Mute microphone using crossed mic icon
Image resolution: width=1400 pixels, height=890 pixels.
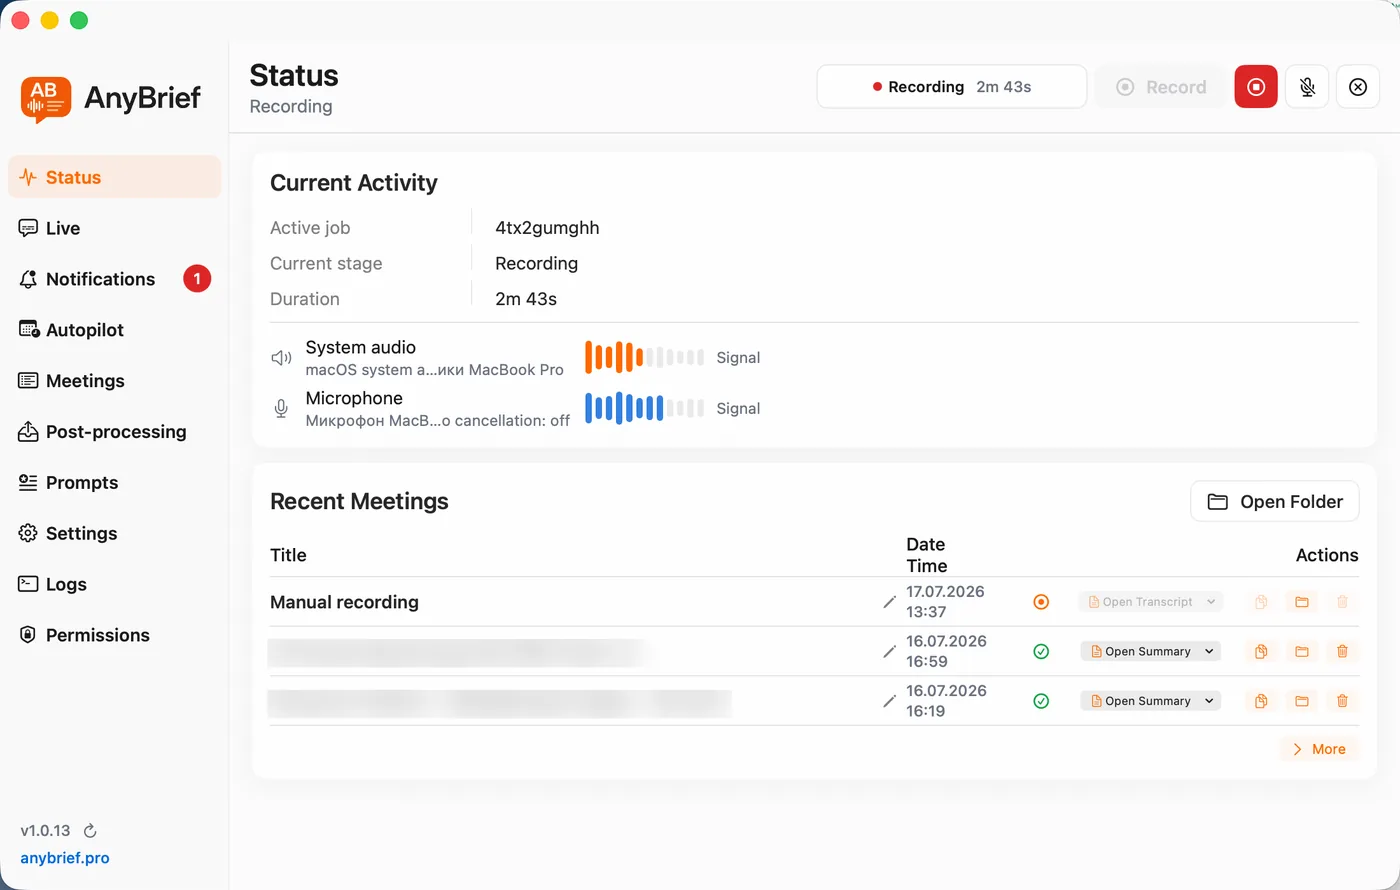point(1307,87)
